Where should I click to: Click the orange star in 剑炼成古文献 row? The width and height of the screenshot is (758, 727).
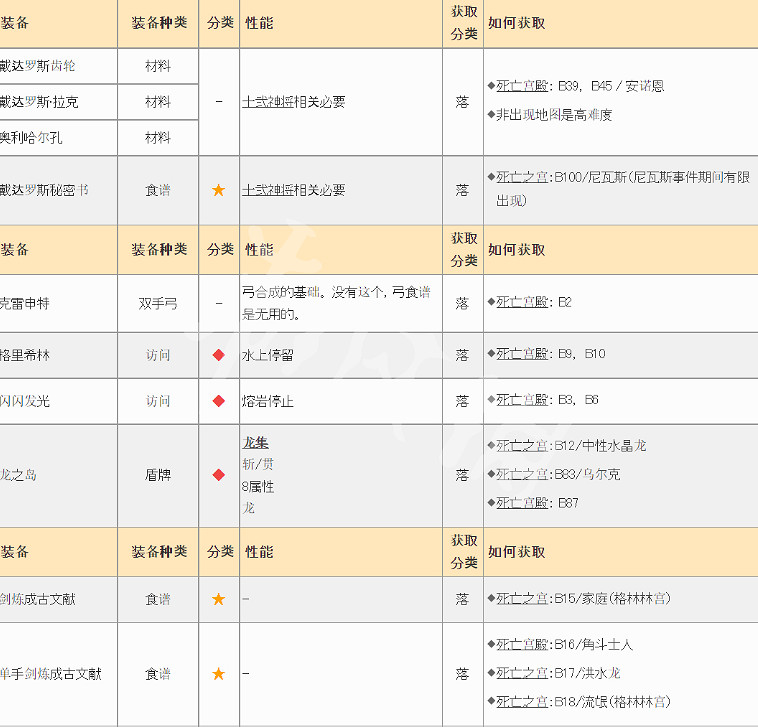coord(219,599)
